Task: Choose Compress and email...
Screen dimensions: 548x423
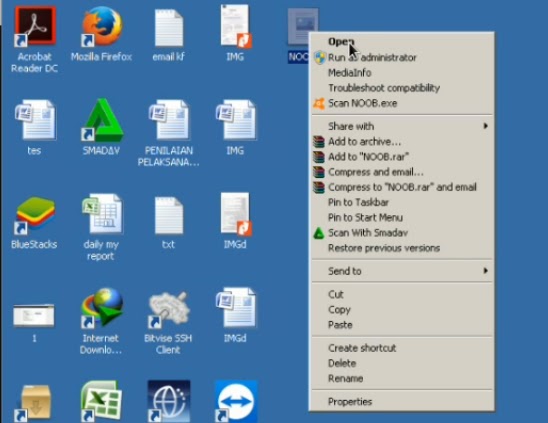Action: 402,172
